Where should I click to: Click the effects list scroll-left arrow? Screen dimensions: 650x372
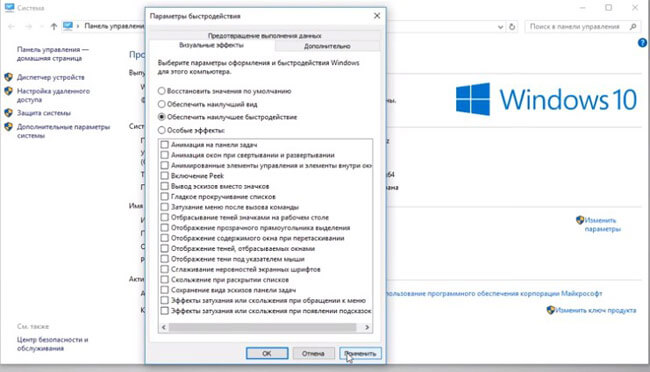164,327
